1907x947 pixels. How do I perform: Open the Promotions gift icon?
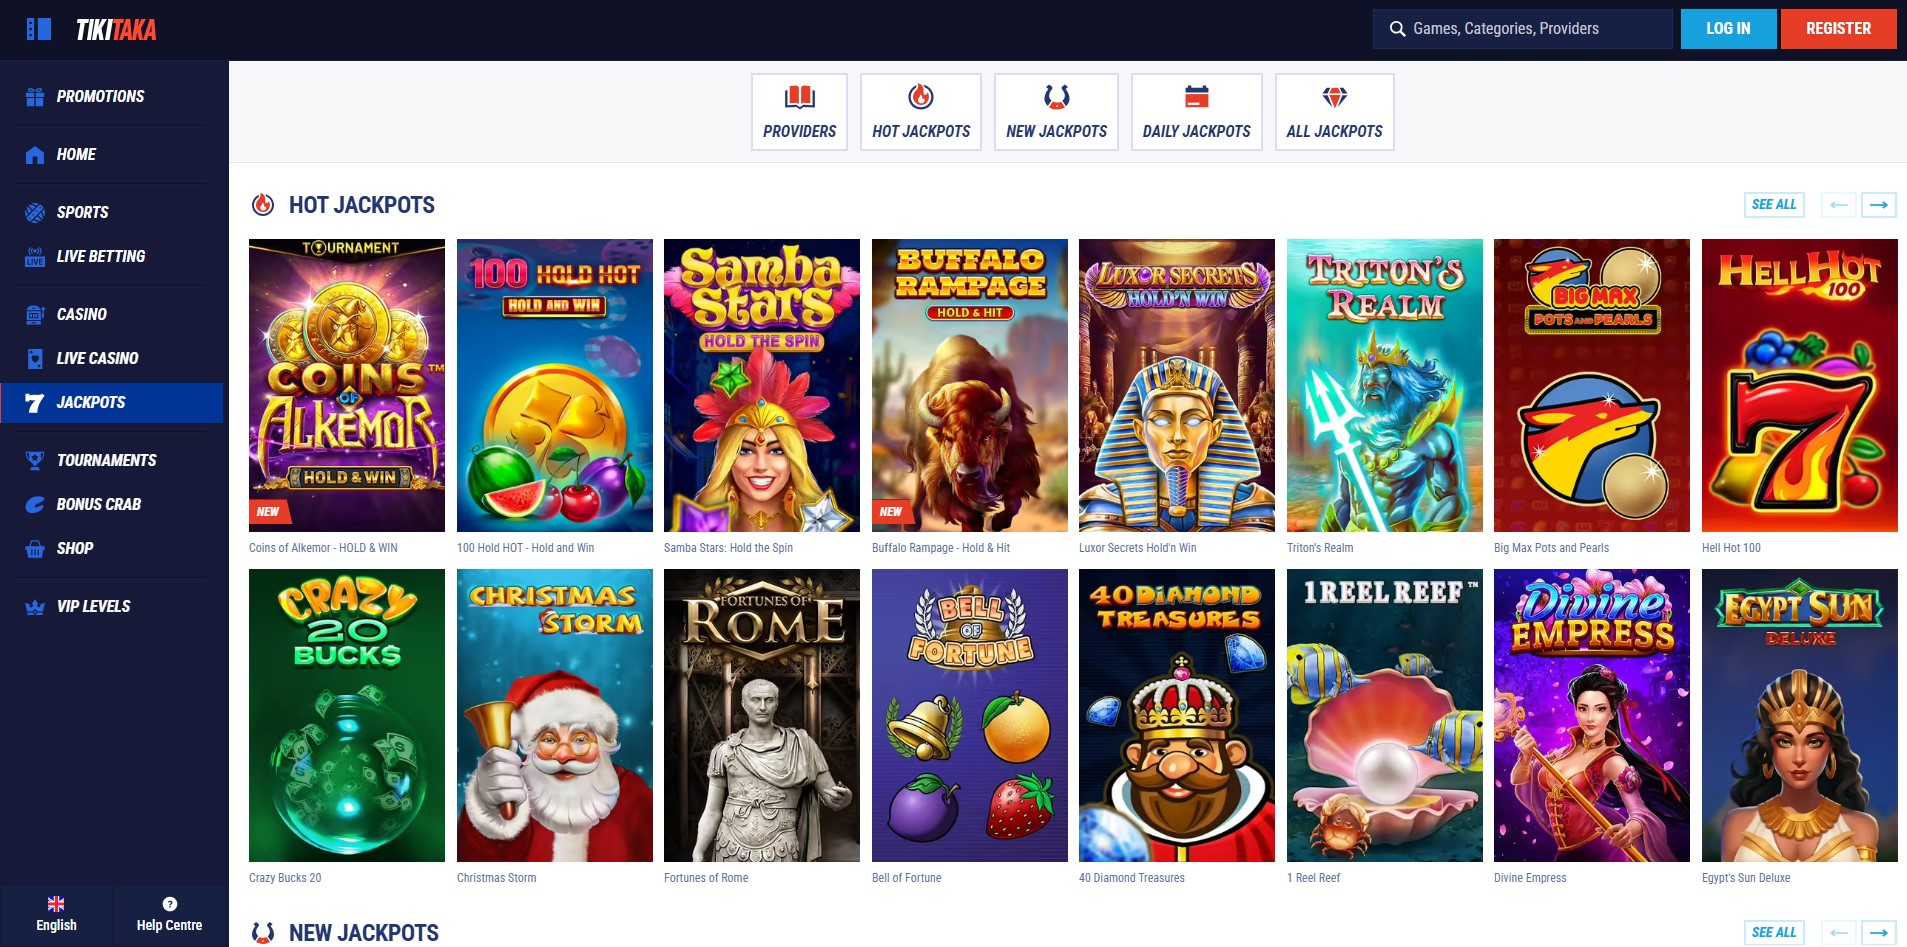[35, 97]
